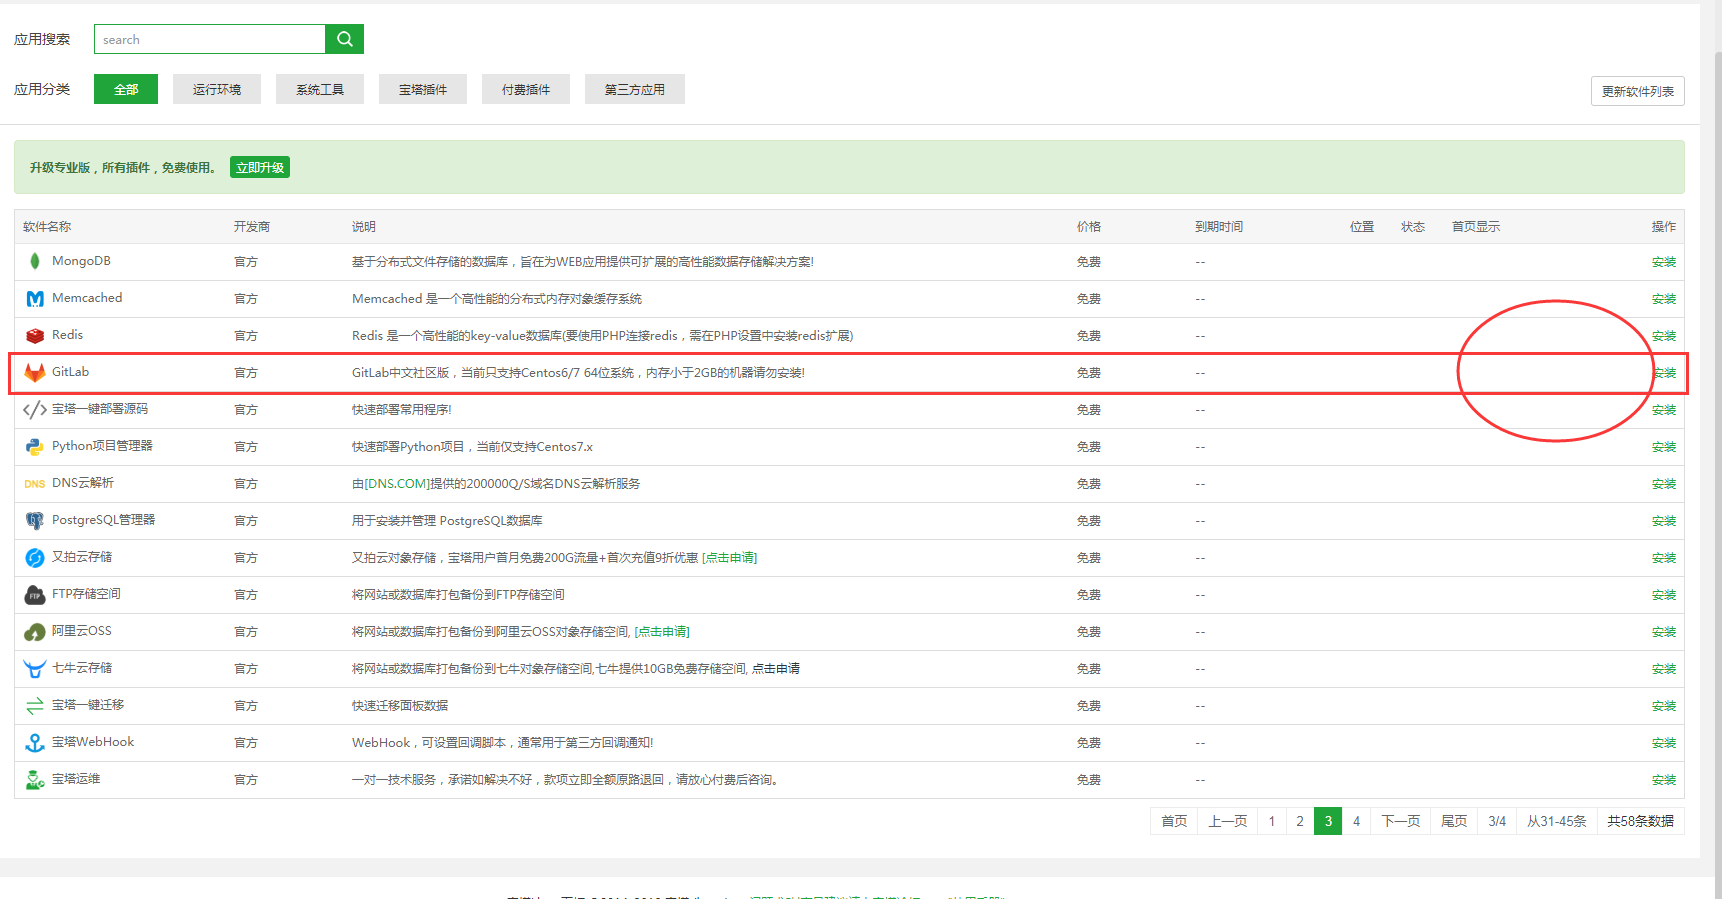
Task: Go to 下一页 next page
Action: click(1400, 821)
